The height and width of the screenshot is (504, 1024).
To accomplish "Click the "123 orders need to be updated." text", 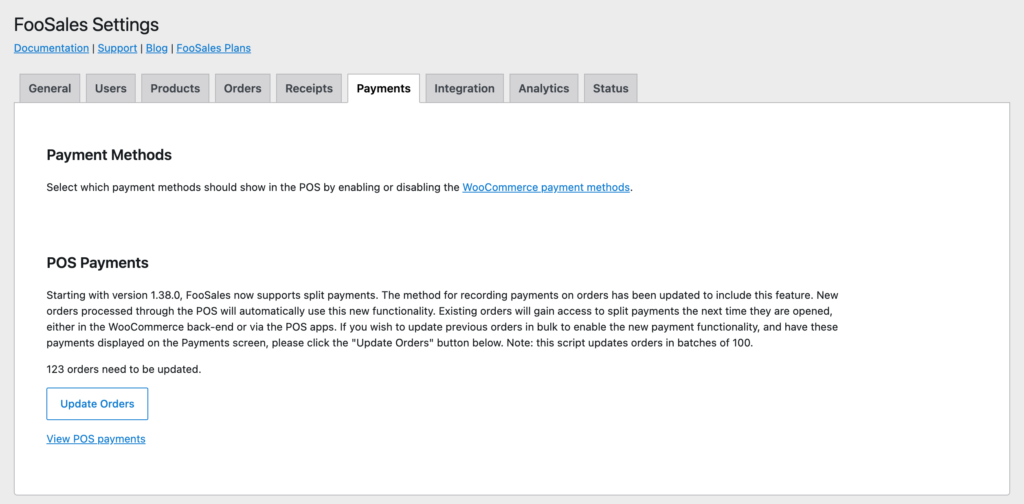I will click(x=124, y=370).
